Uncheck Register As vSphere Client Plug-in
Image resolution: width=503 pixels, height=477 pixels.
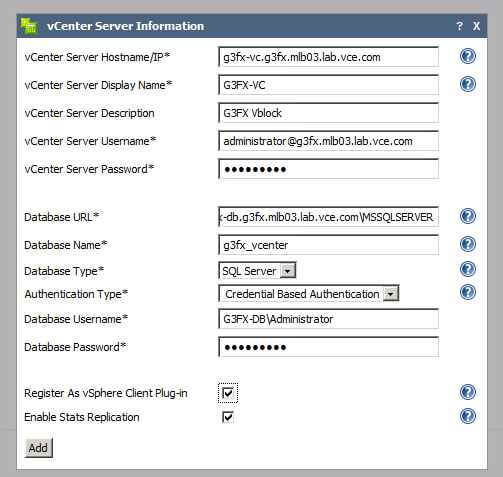[228, 393]
